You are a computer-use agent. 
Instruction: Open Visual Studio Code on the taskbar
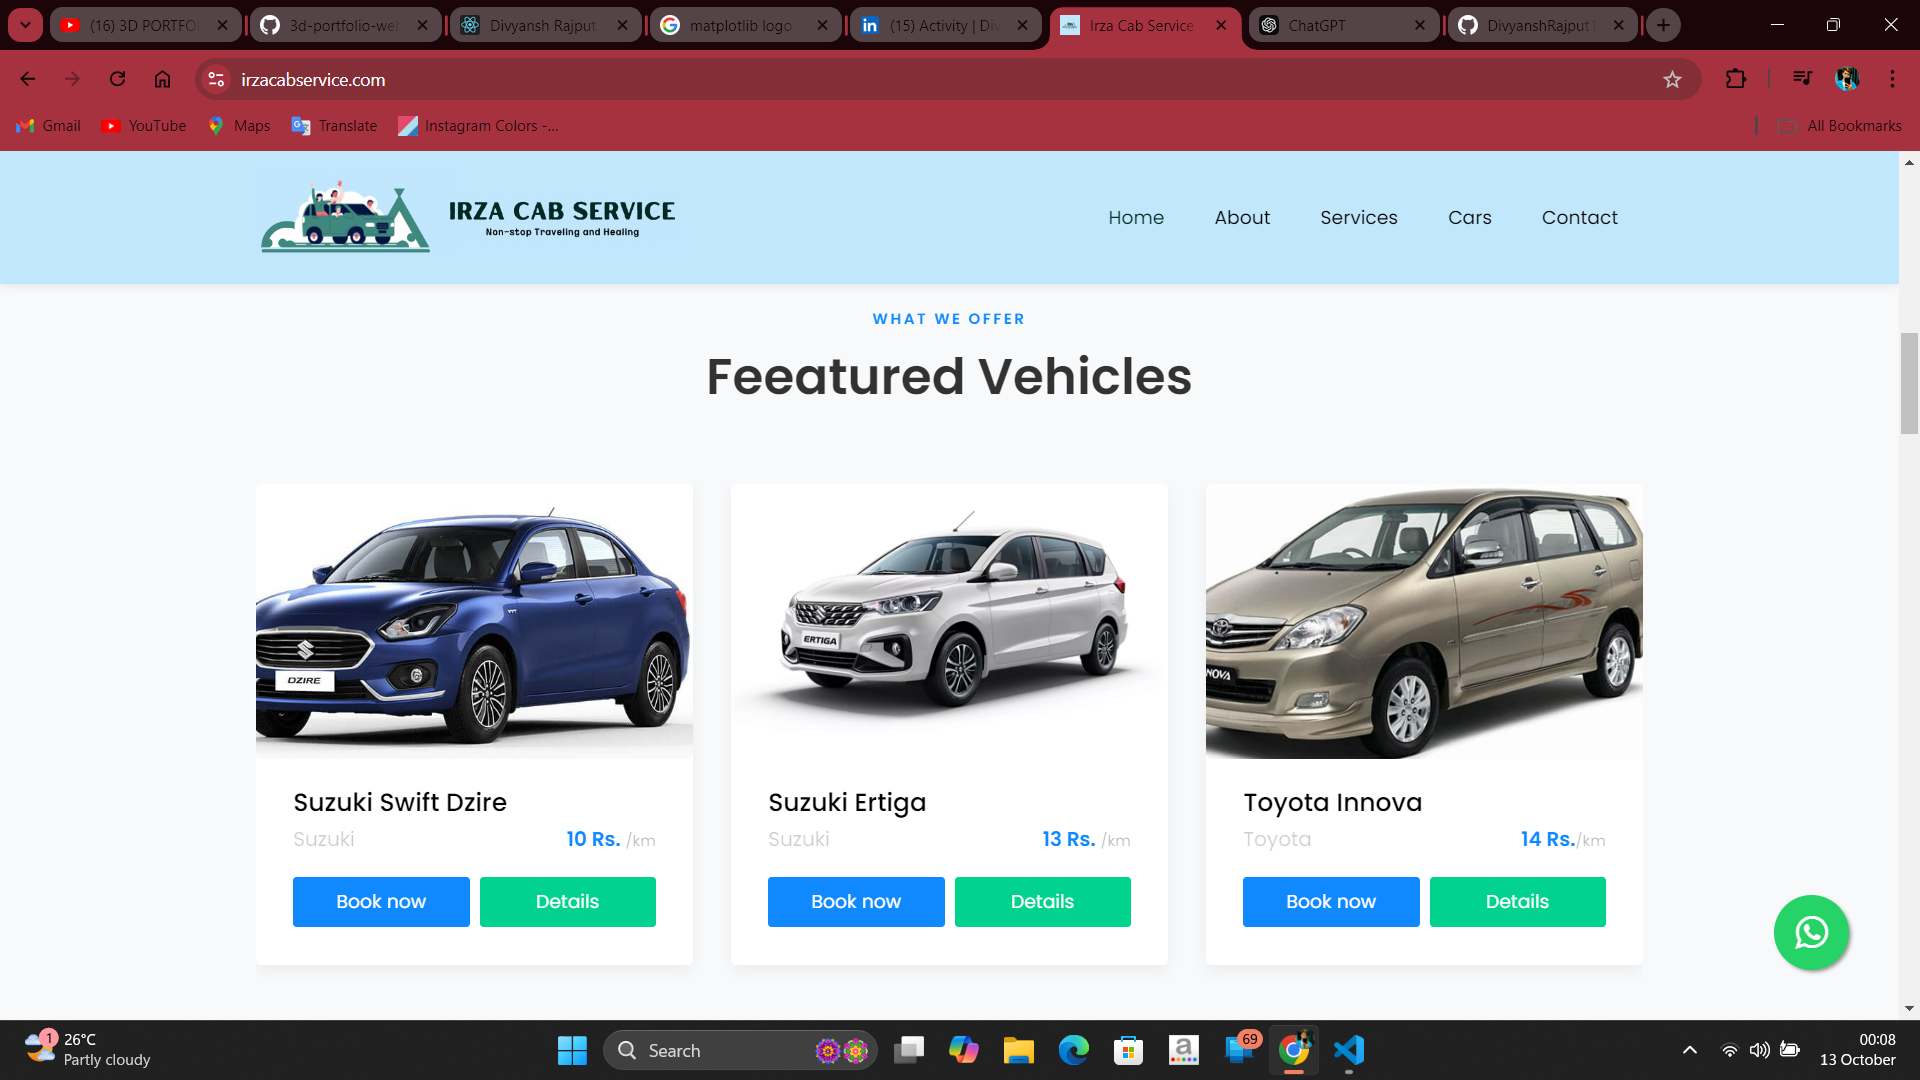pos(1349,1050)
